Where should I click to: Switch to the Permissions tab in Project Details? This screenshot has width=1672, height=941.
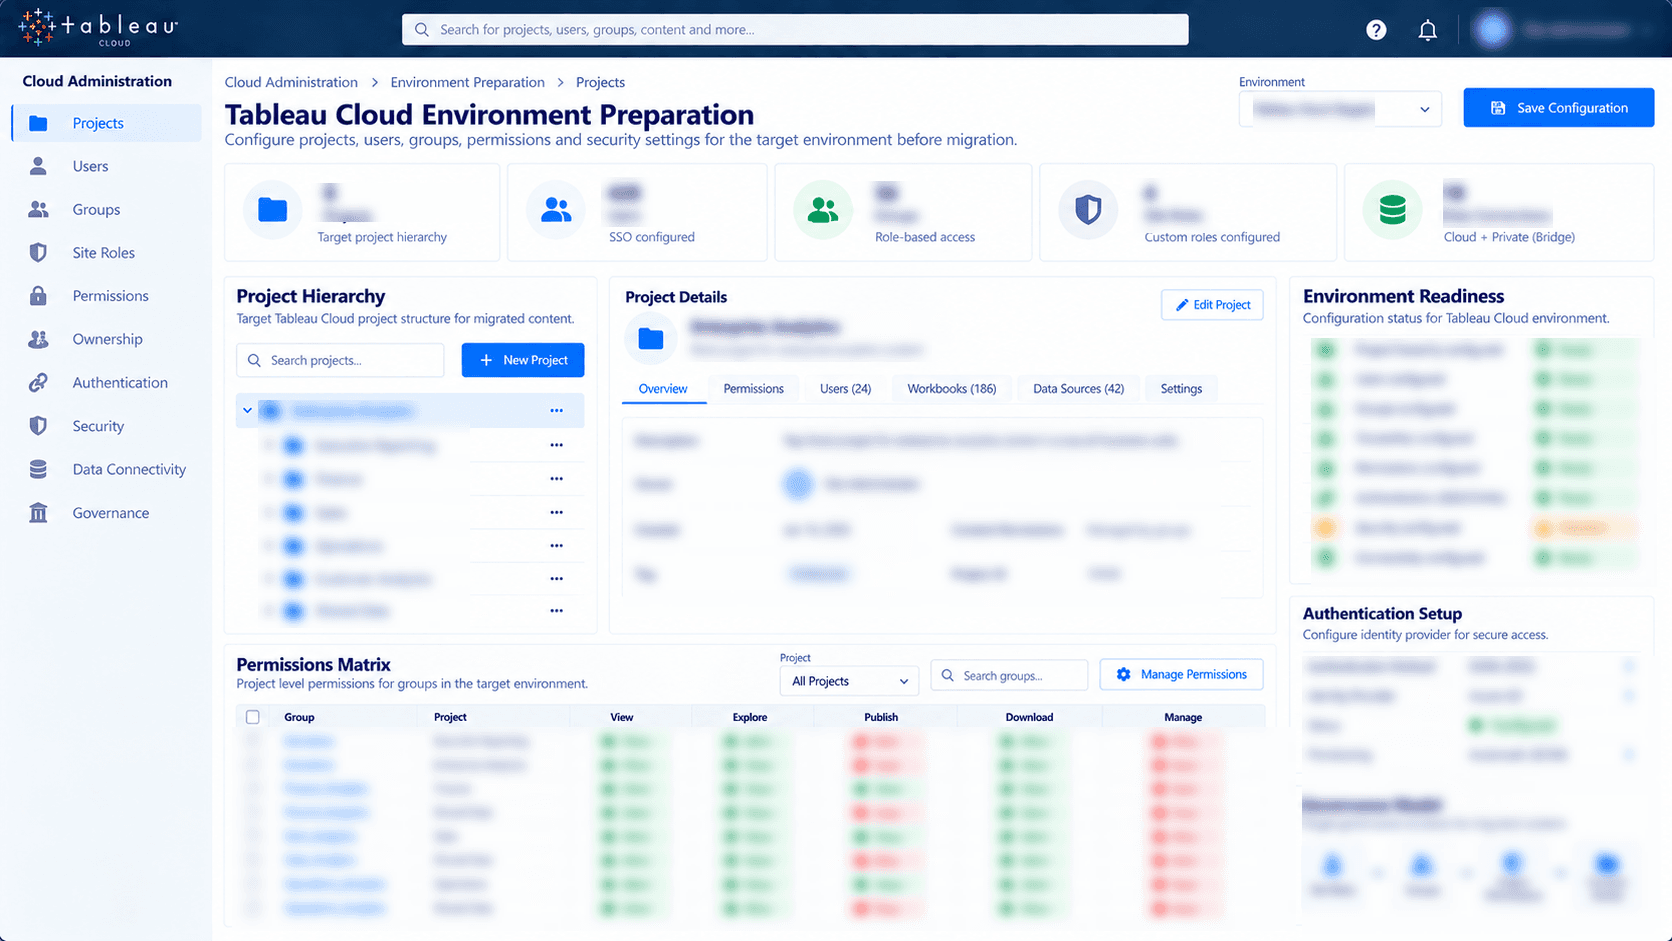click(x=753, y=389)
